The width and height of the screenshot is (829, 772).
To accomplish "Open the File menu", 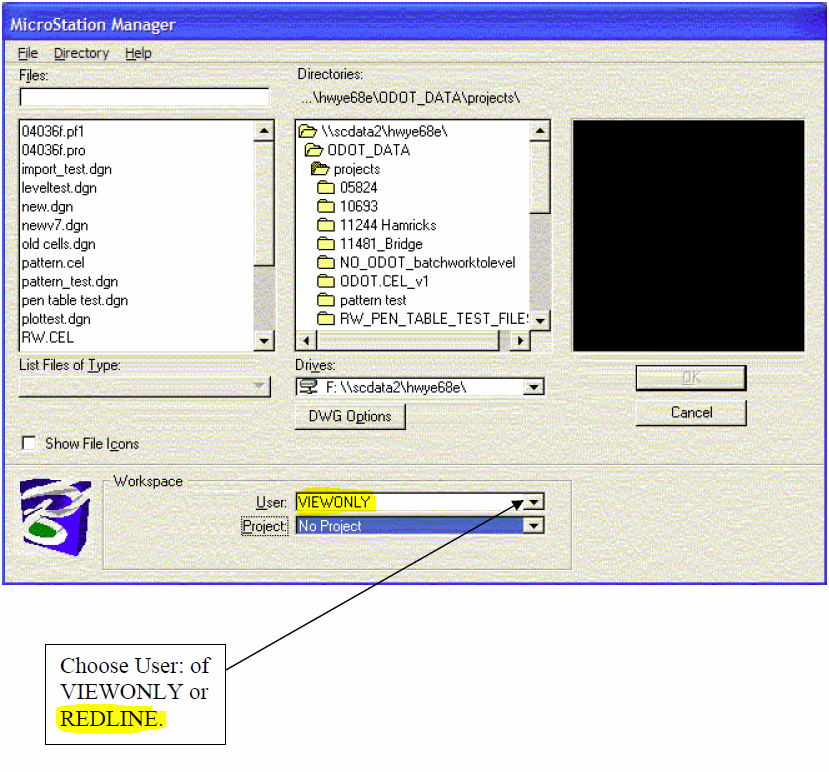I will [x=27, y=53].
